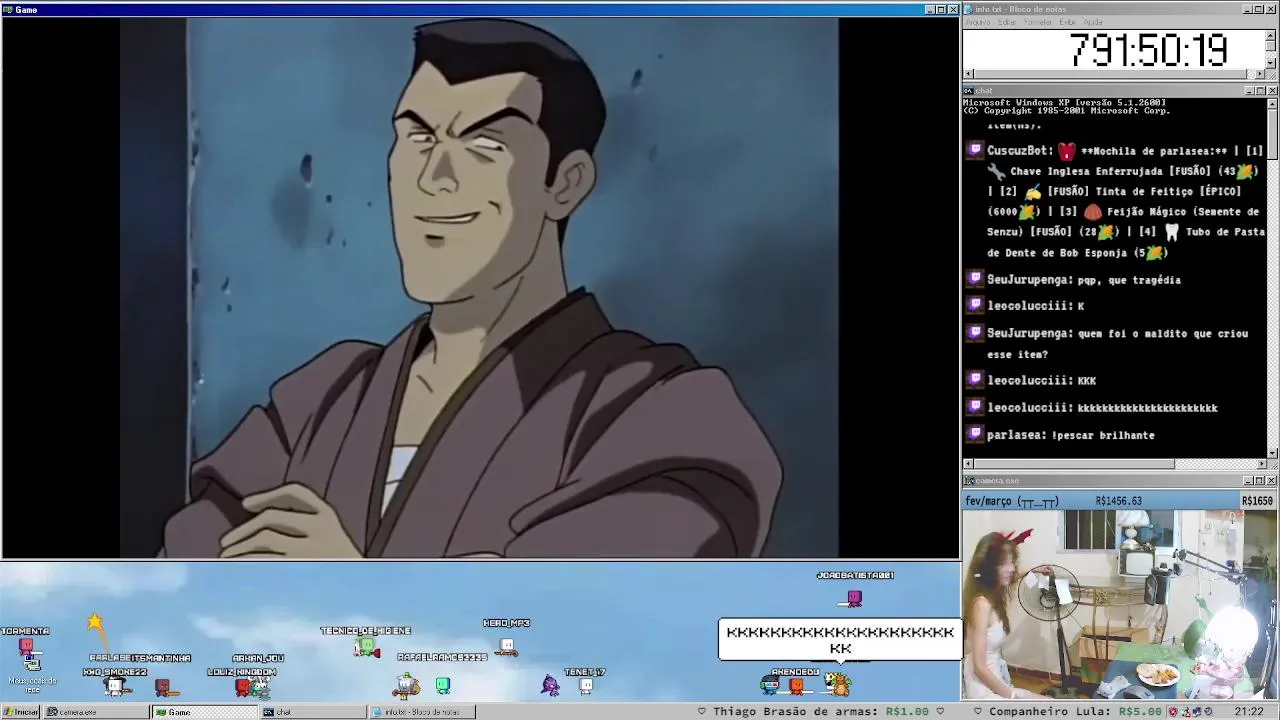Open the Iniciar start button
Viewport: 1280px width, 720px height.
point(20,712)
